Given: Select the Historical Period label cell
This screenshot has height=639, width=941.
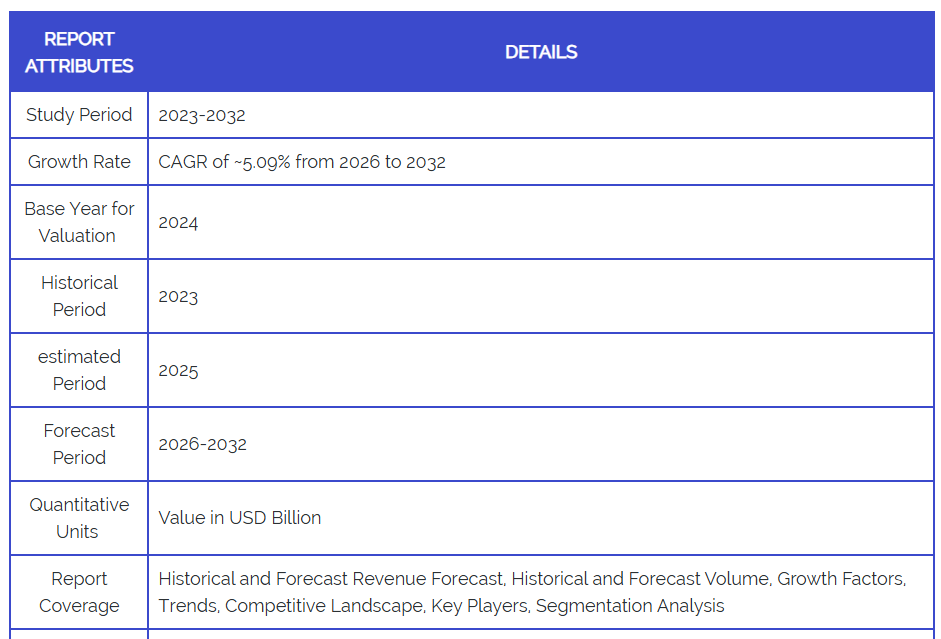Looking at the screenshot, I should [79, 296].
